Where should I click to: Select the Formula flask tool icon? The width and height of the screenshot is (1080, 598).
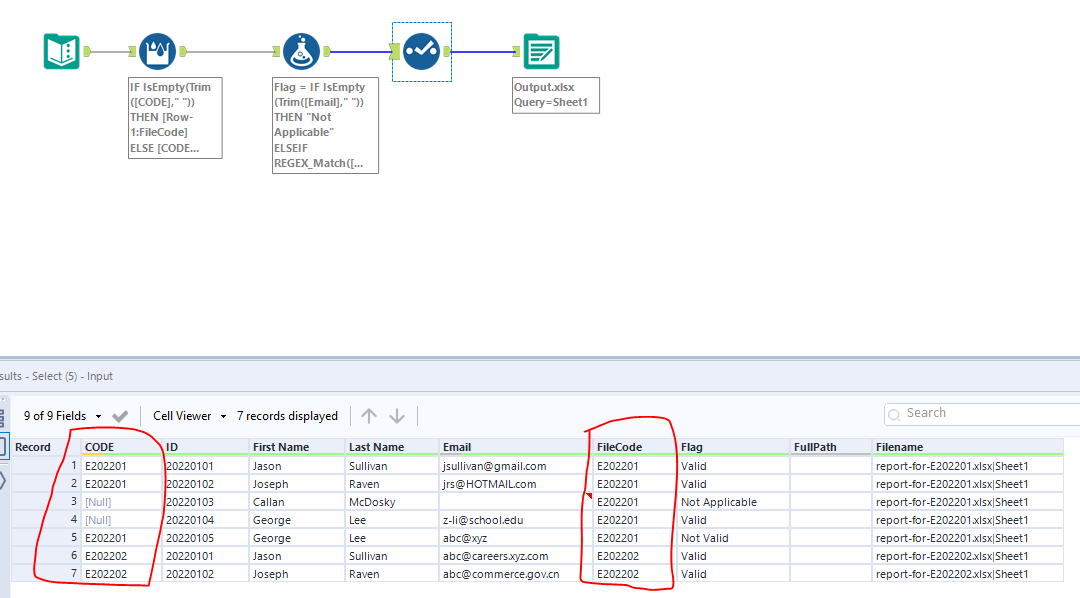[301, 51]
